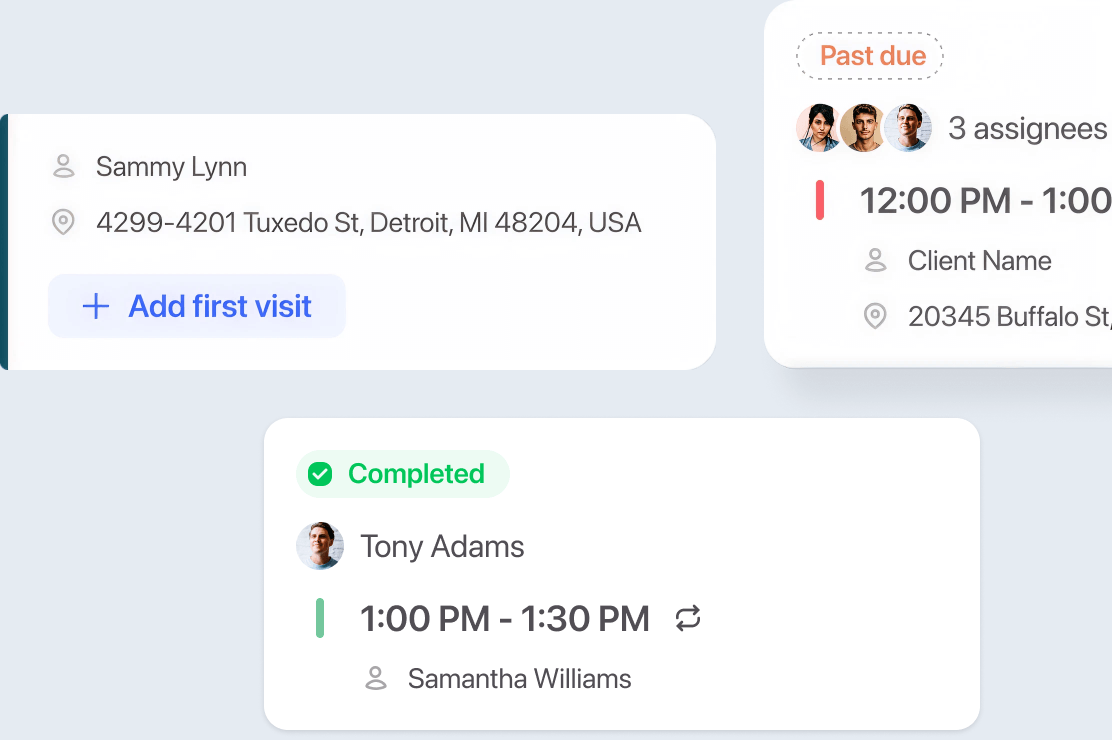Open the 4299-4201 Tuxedo St address
The height and width of the screenshot is (740, 1112).
click(368, 222)
